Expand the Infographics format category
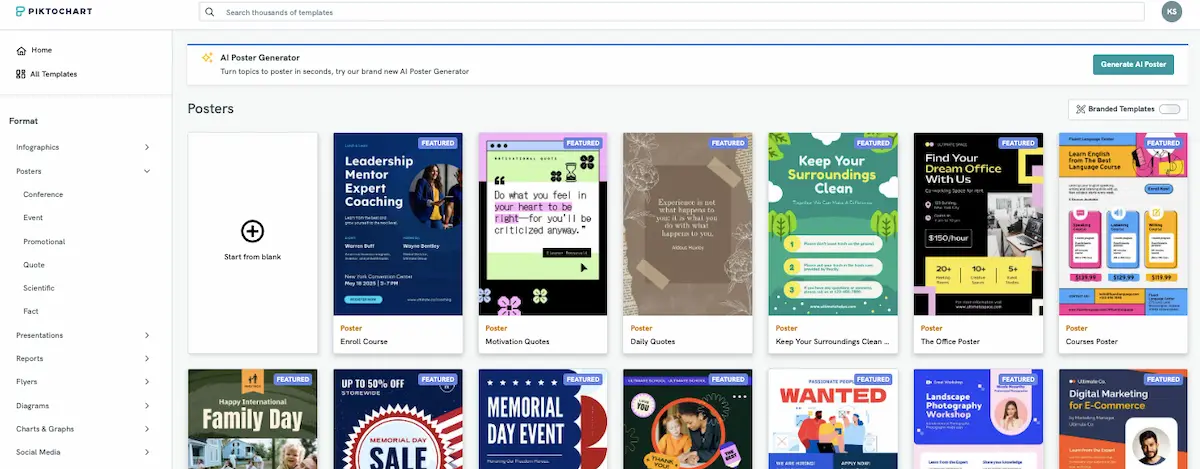Image resolution: width=1200 pixels, height=469 pixels. pos(147,147)
